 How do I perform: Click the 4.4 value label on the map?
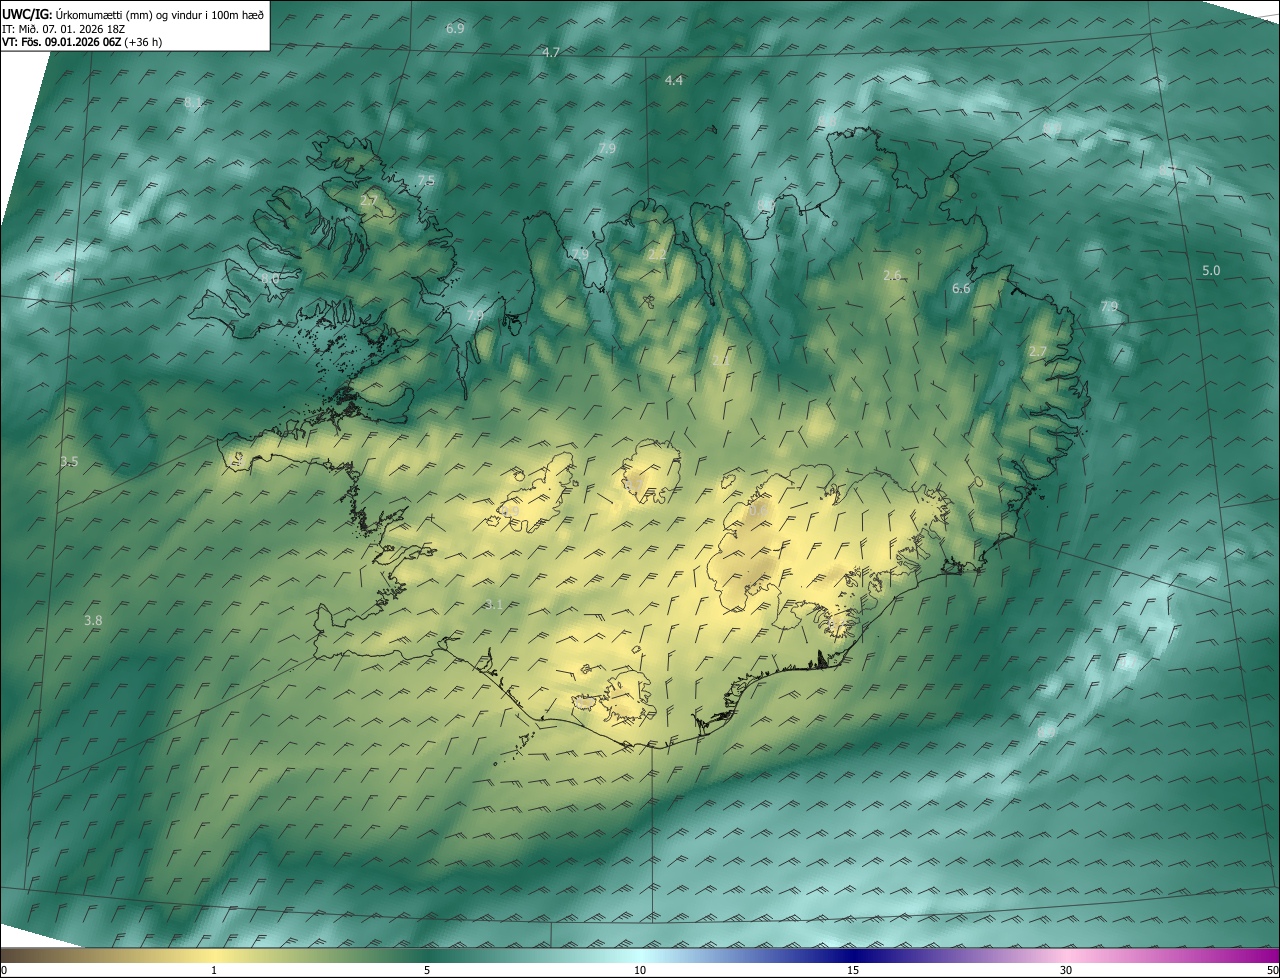pos(674,80)
